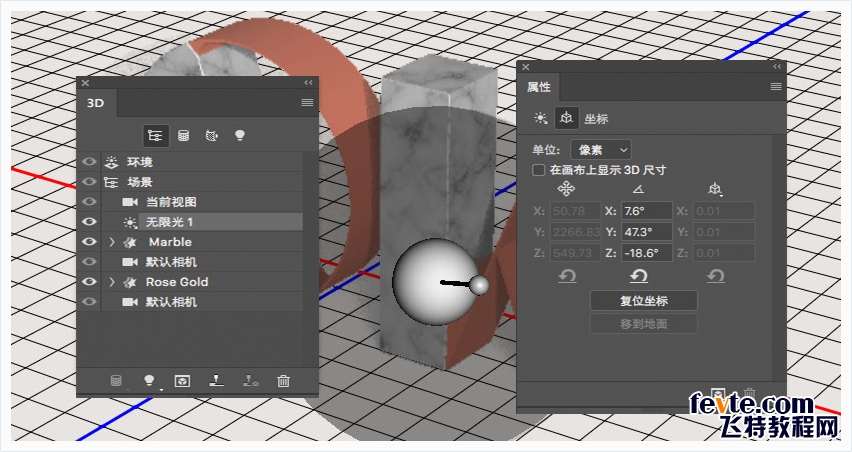Select the 当前视图 camera row
The height and width of the screenshot is (452, 852).
[202, 202]
